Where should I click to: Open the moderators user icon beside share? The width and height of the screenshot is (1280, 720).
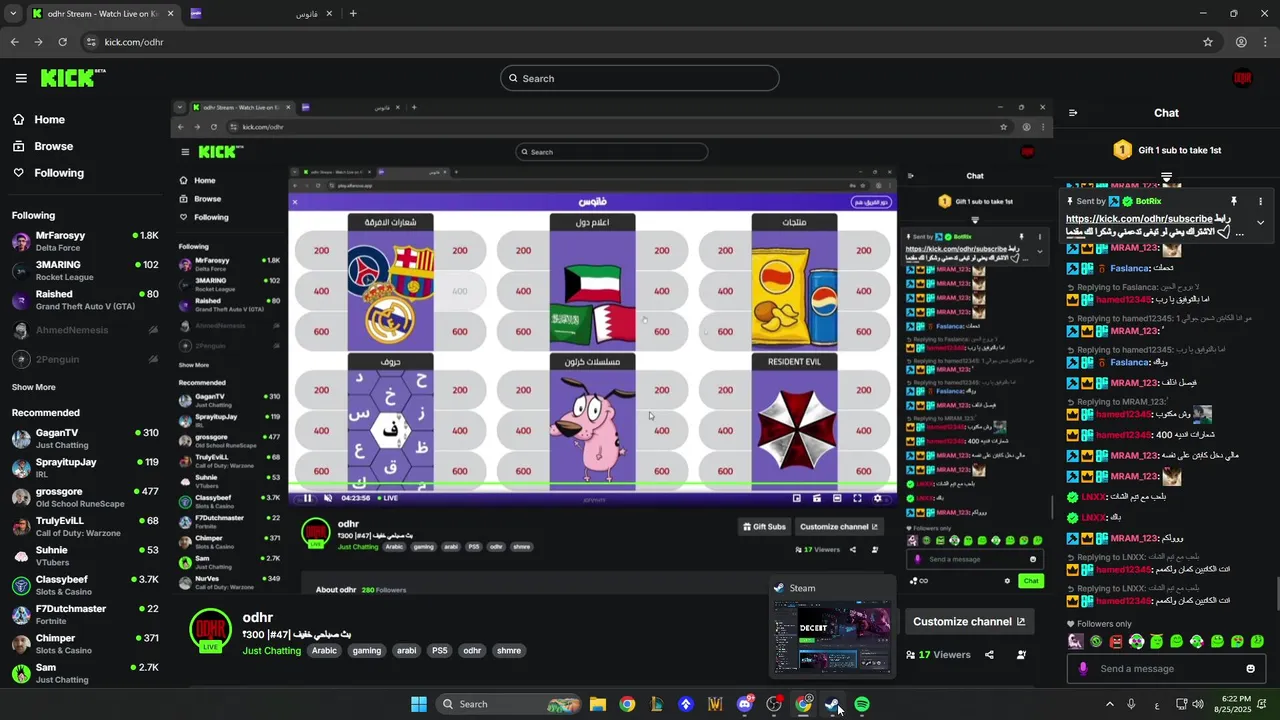coord(1021,655)
